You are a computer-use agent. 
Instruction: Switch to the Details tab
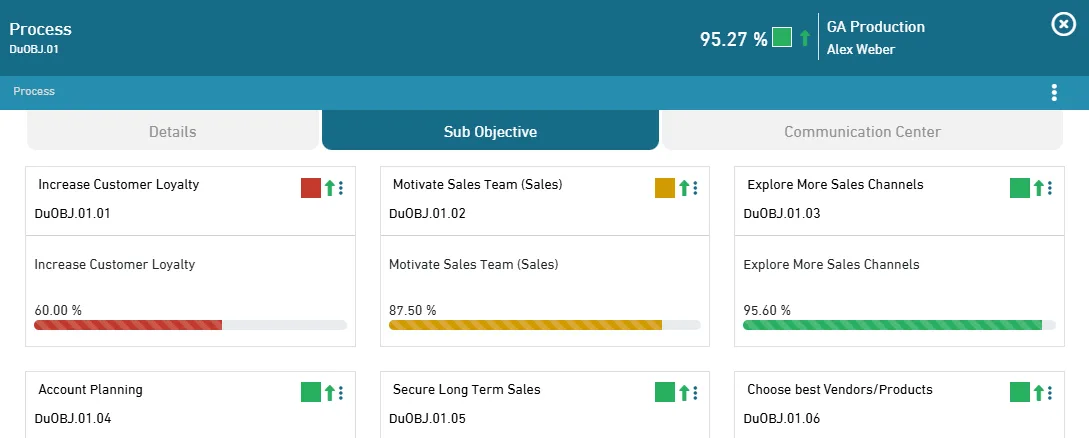coord(172,132)
